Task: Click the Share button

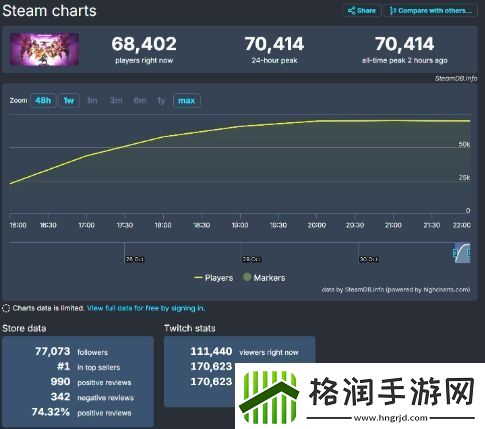Action: (x=362, y=11)
